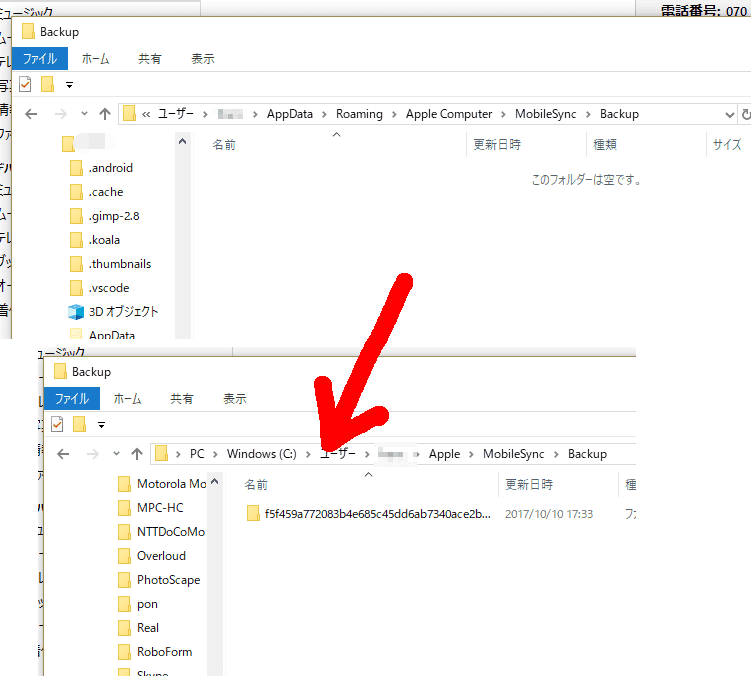Open 表示 tab in top Backup window
Image resolution: width=751 pixels, height=676 pixels.
point(203,59)
